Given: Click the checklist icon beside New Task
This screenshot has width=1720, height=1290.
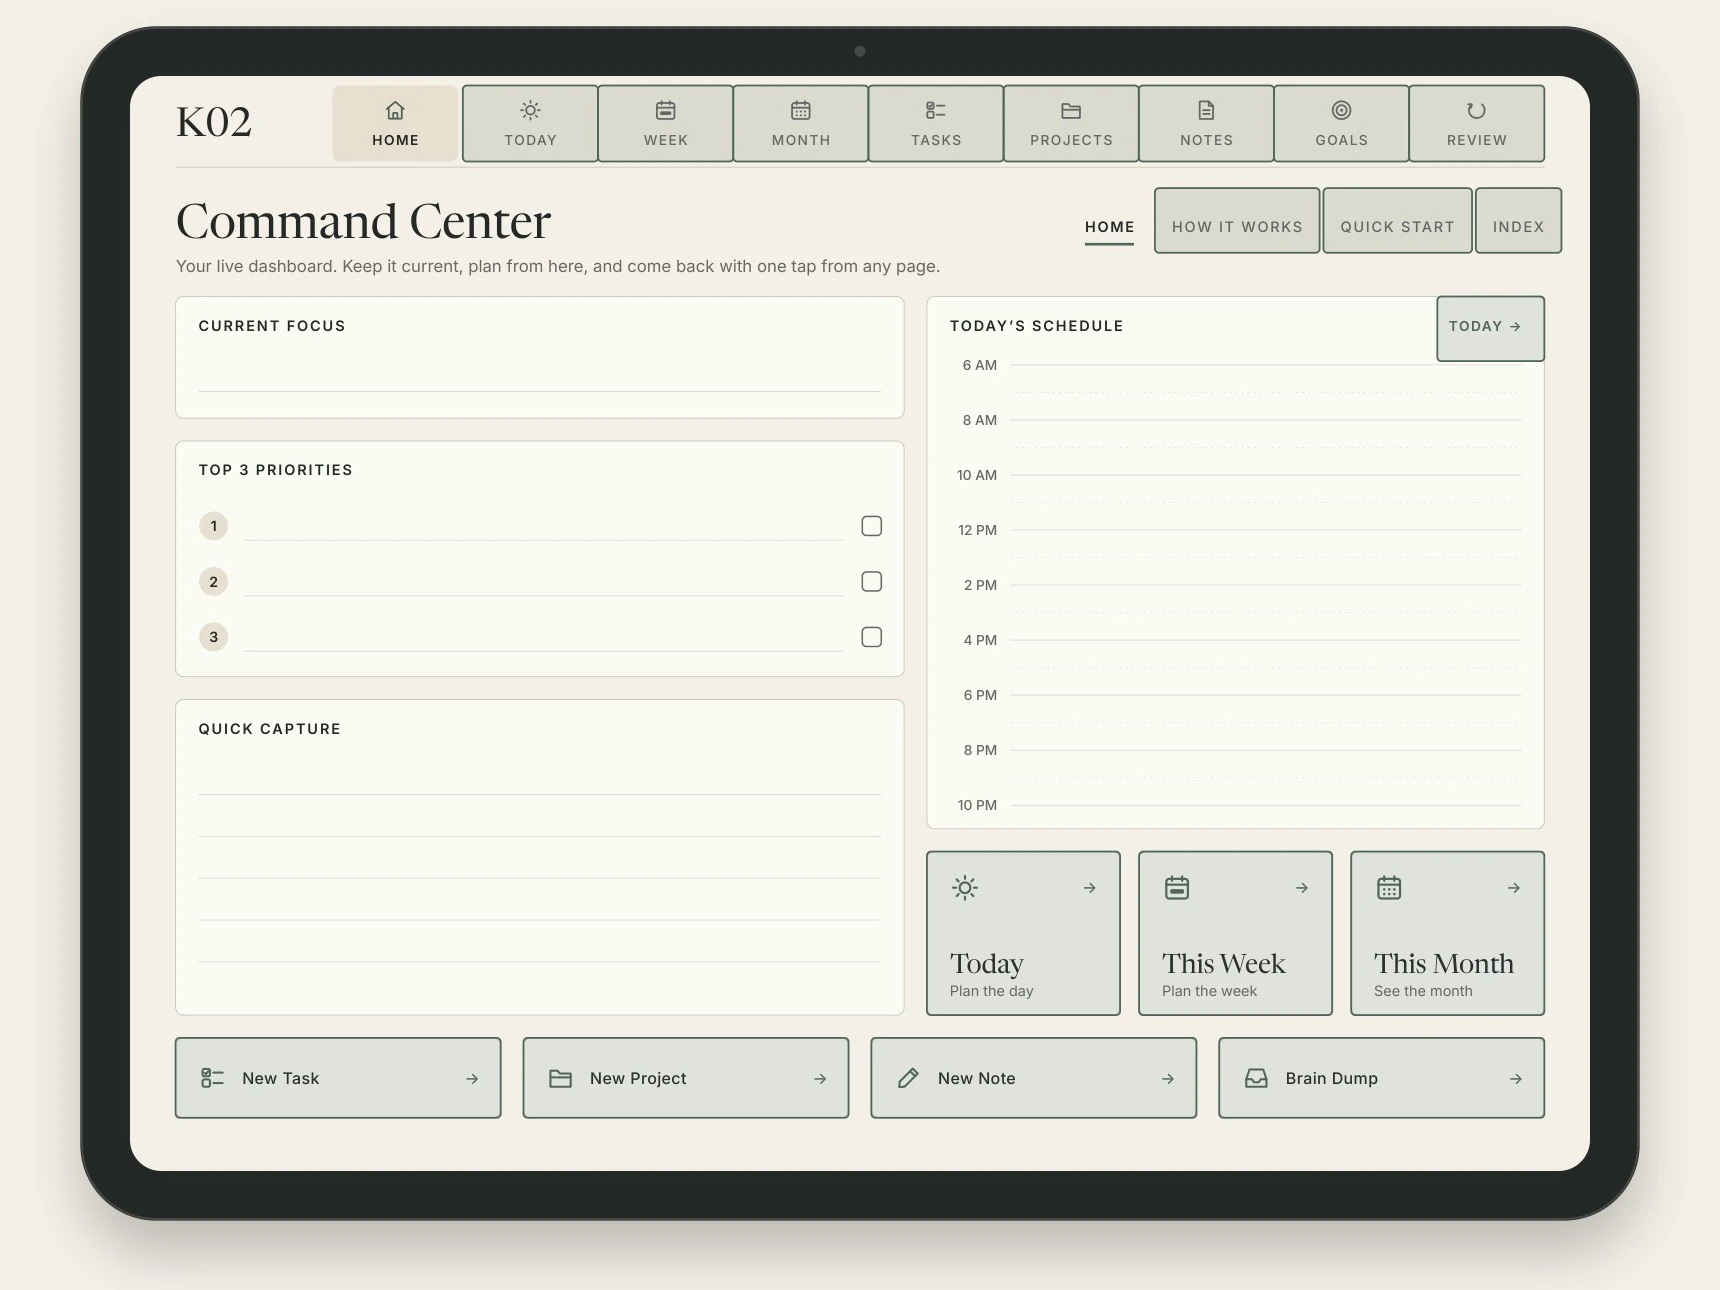Looking at the screenshot, I should pos(213,1078).
